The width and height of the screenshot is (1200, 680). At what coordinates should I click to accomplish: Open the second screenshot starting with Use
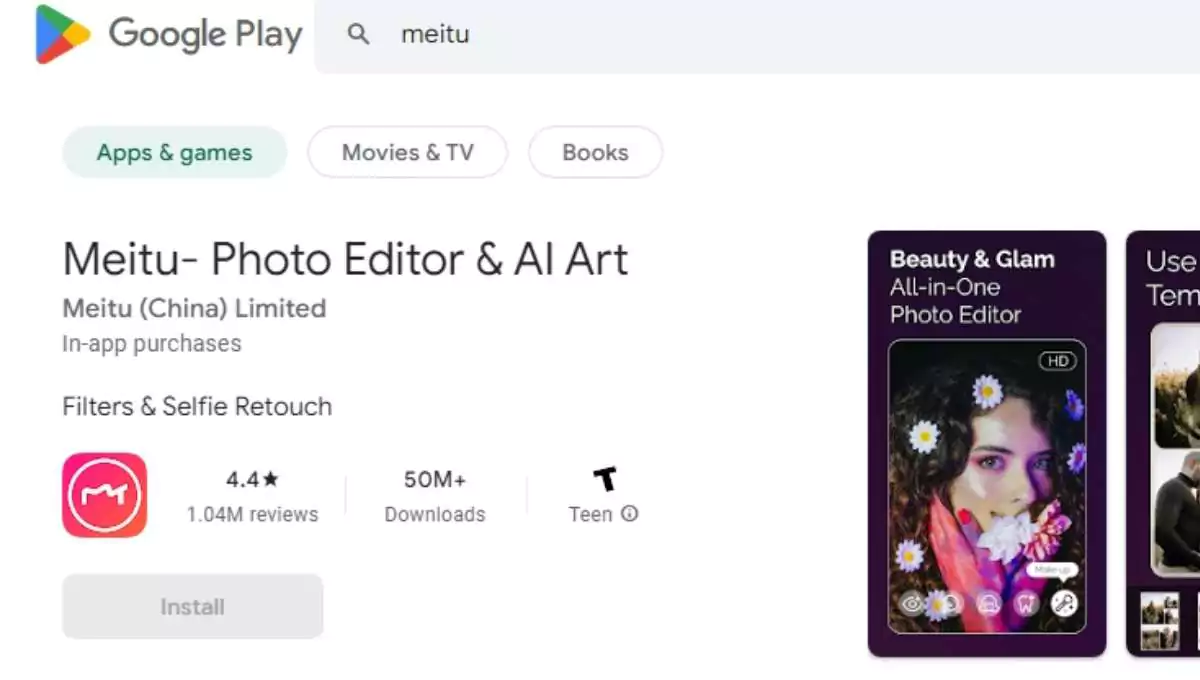(1163, 444)
